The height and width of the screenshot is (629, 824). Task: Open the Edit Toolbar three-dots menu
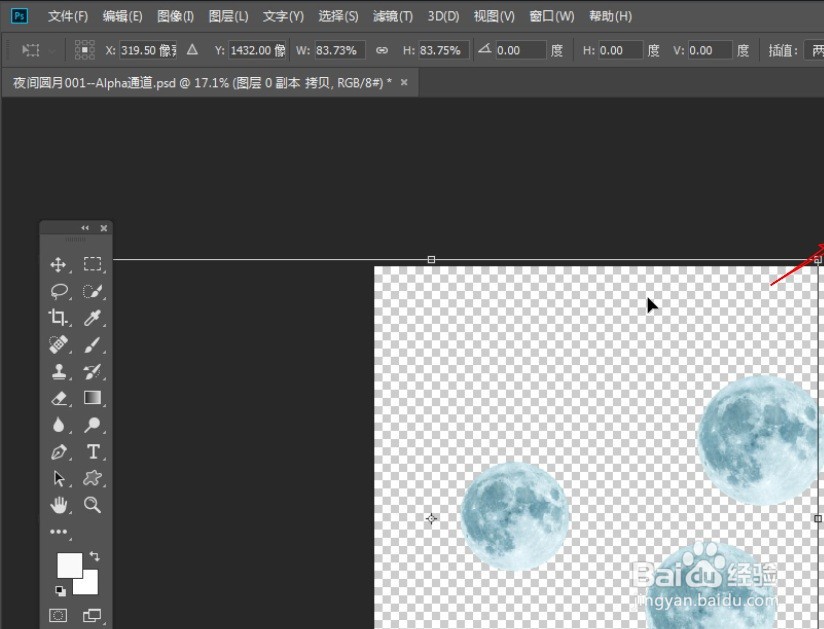tap(58, 532)
